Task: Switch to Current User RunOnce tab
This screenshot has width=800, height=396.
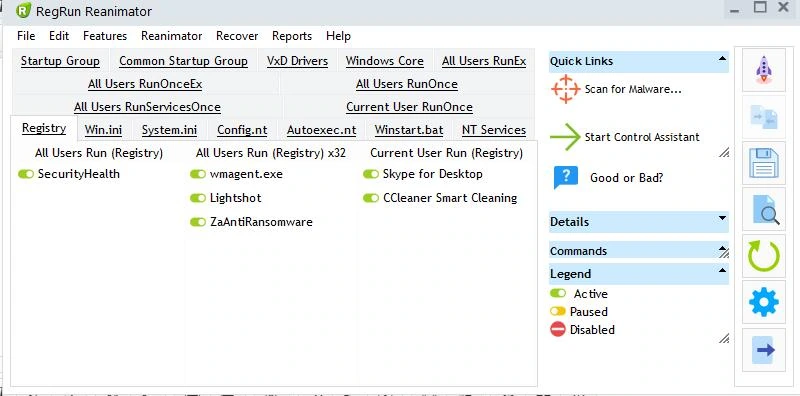Action: click(x=410, y=107)
